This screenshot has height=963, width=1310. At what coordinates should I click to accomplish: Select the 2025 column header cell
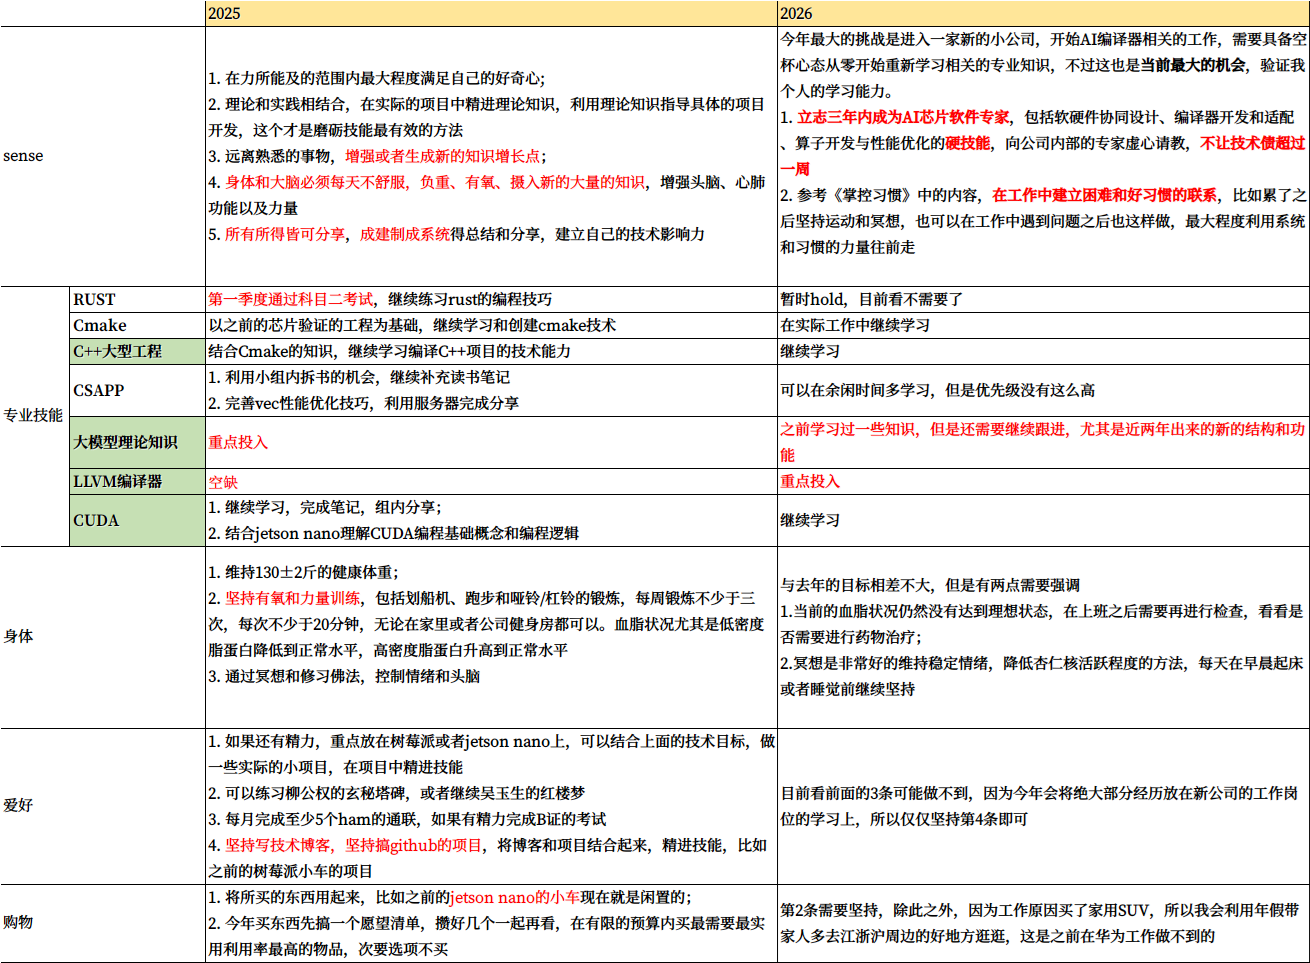click(490, 13)
